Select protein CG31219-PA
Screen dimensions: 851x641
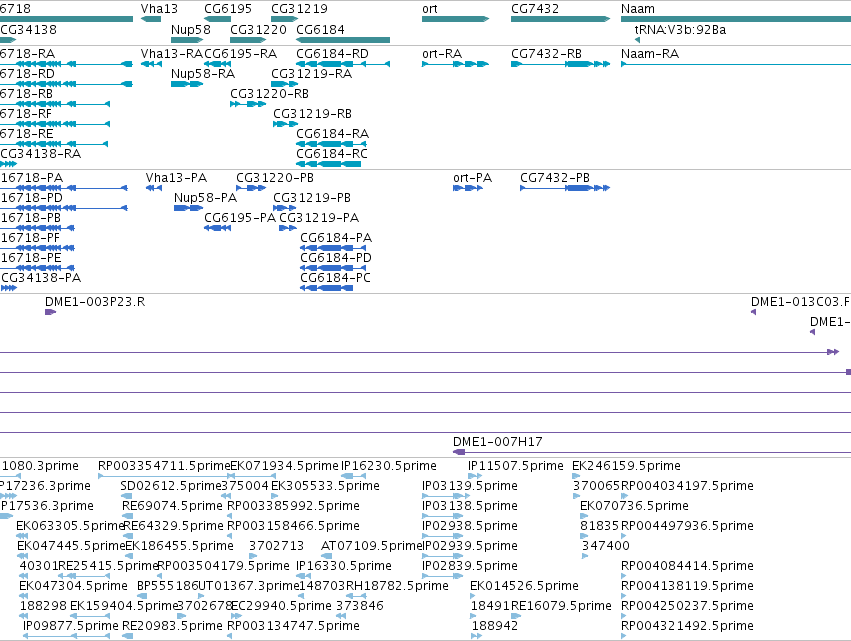click(287, 228)
